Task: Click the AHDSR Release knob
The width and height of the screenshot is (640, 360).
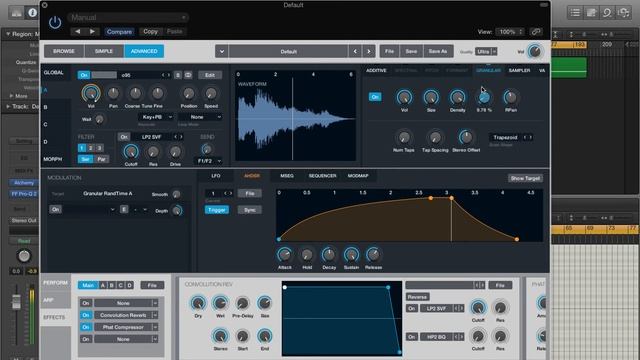Action: (x=373, y=255)
